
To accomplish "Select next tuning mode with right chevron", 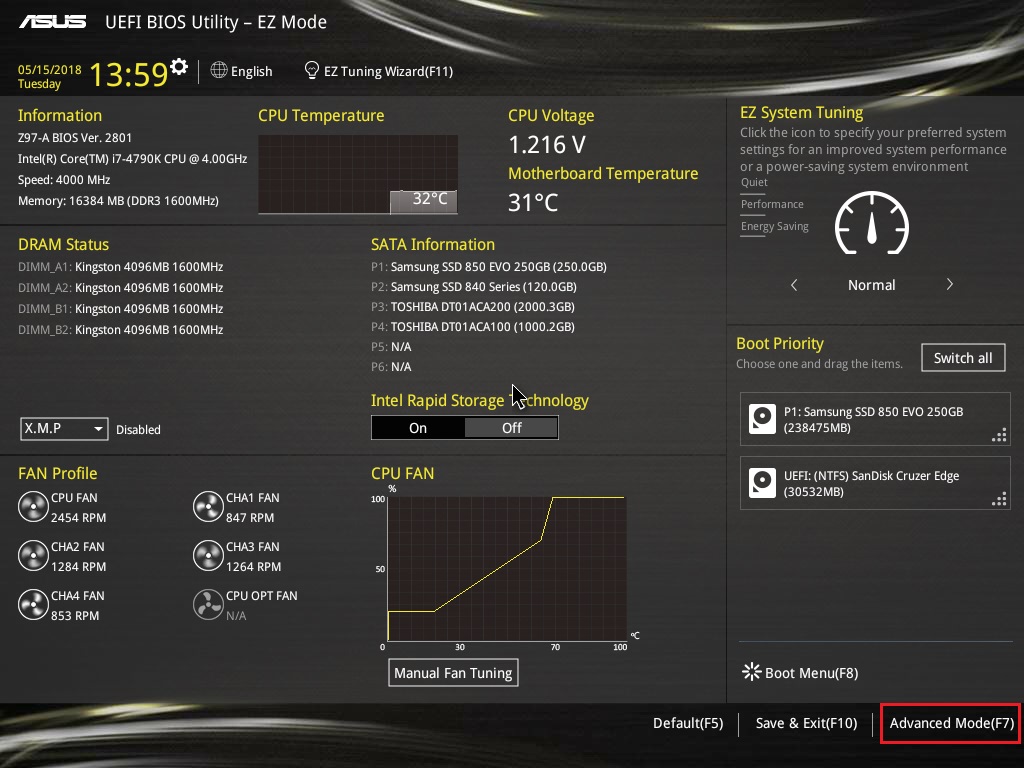I will [950, 284].
